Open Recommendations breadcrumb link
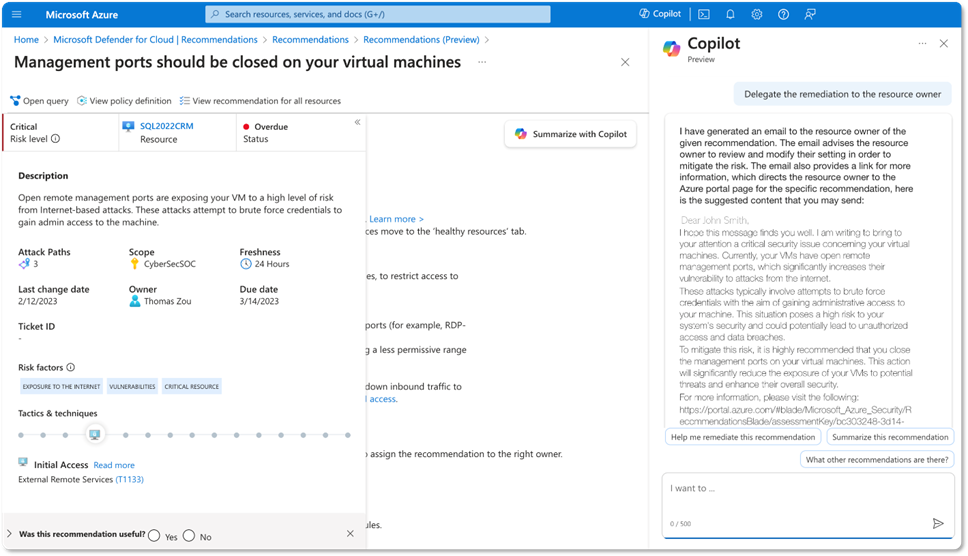The width and height of the screenshot is (968, 556). 311,39
